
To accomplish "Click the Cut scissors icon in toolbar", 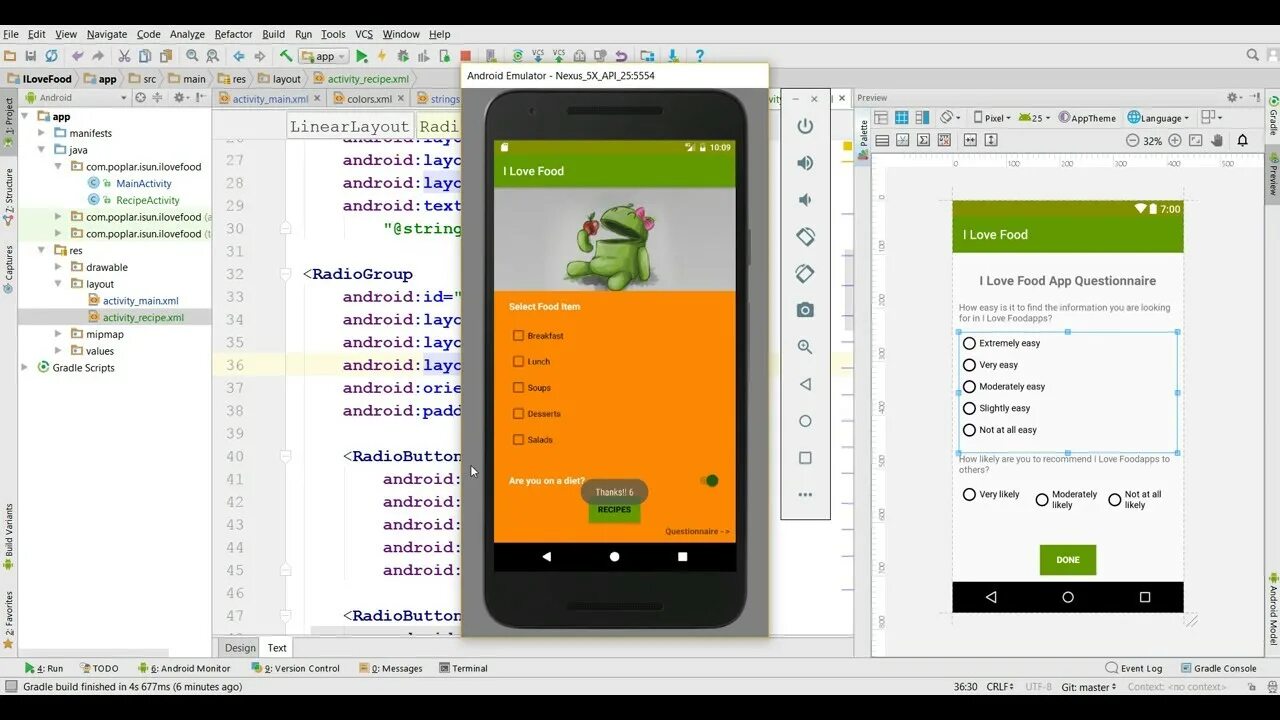I will pos(124,56).
